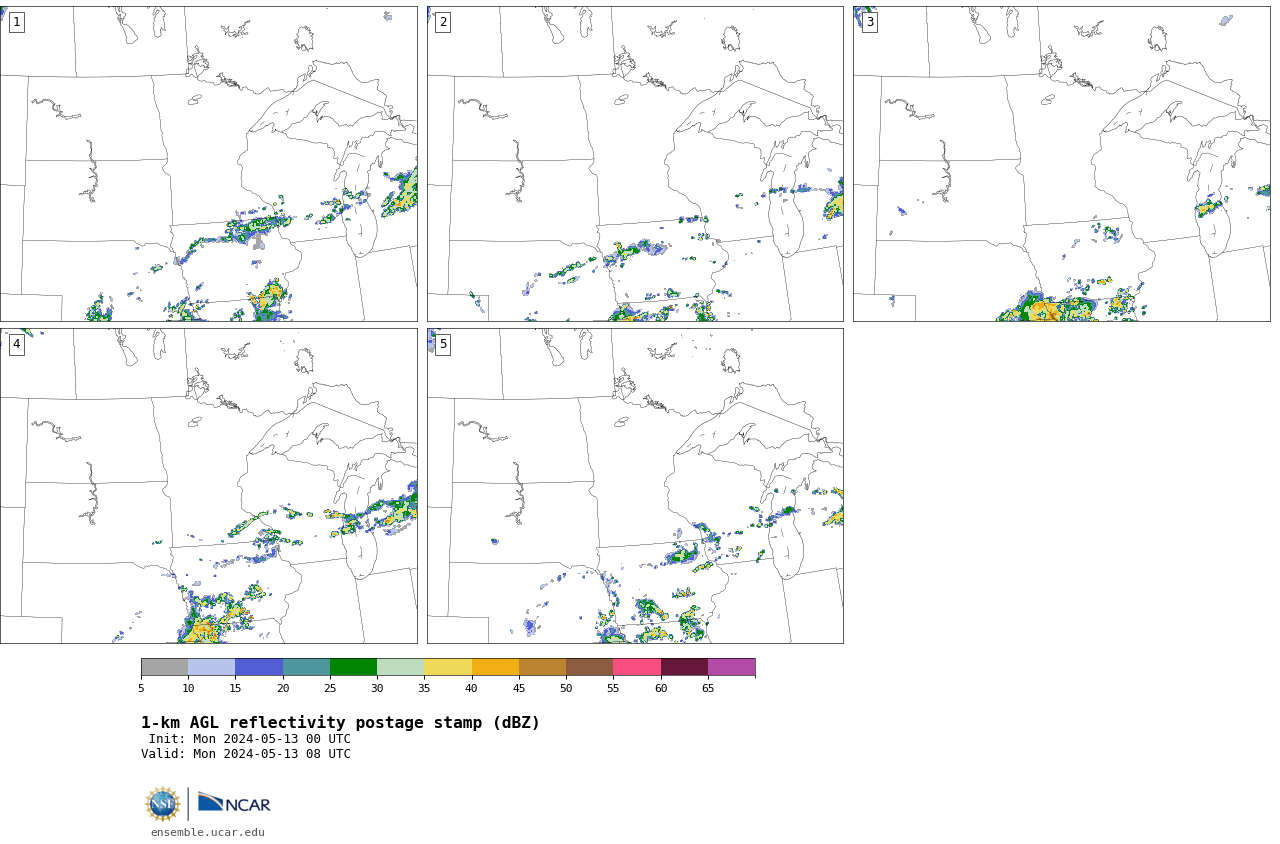Screen dimensions: 1280x844
Task: Click colorbar tick label 45
Action: [519, 688]
